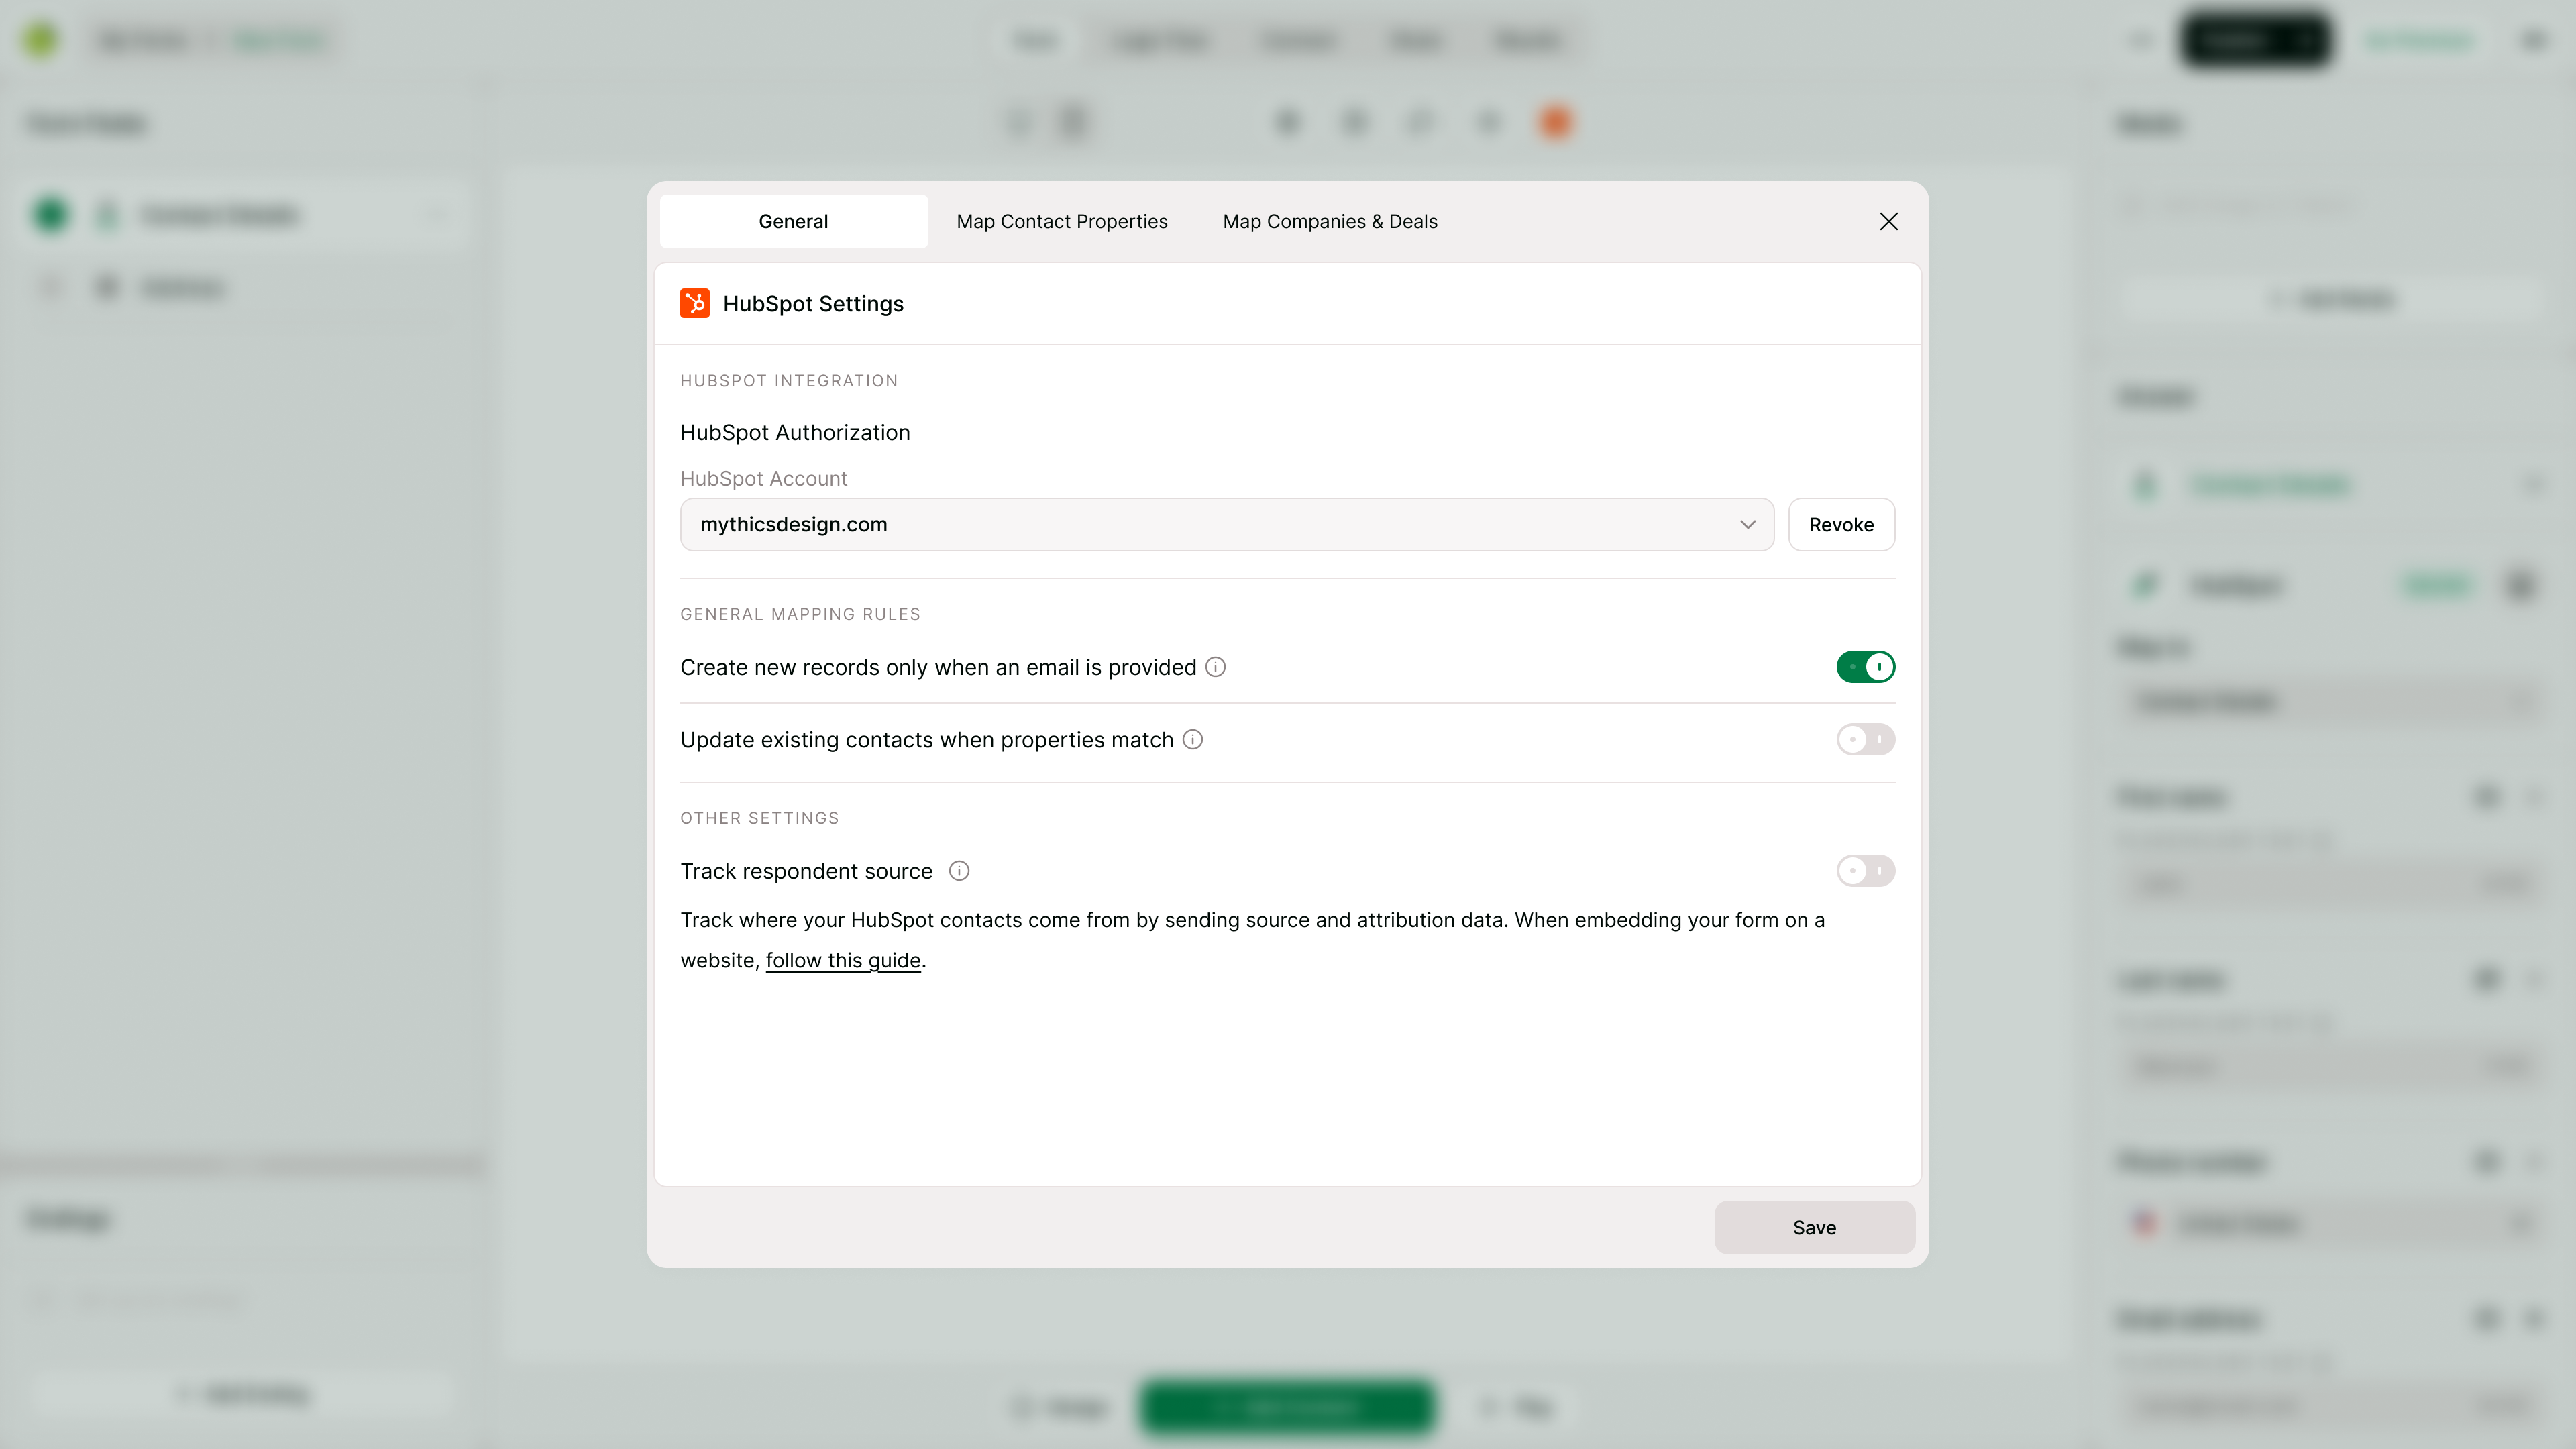Click the orange HubSpot icon in background toolbar

click(x=1556, y=122)
